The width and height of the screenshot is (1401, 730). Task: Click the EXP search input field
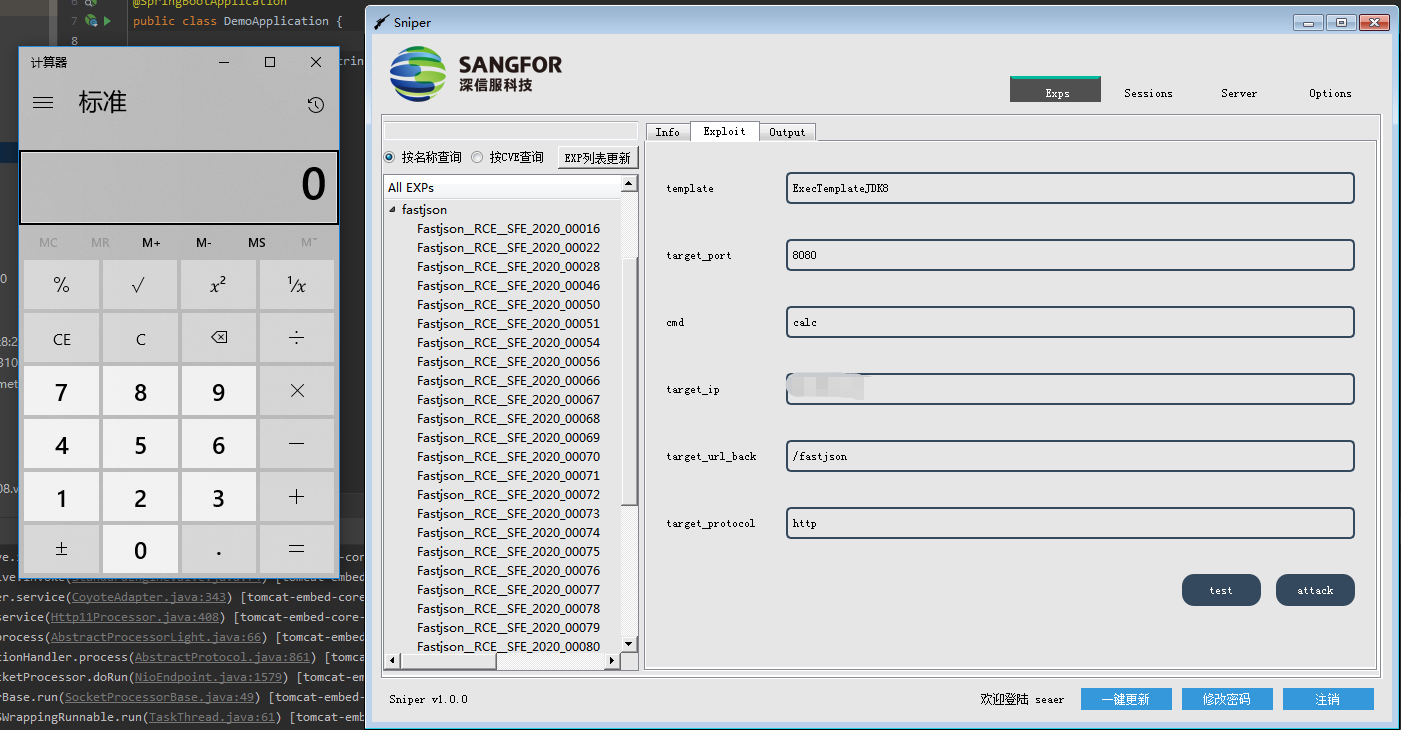click(511, 131)
